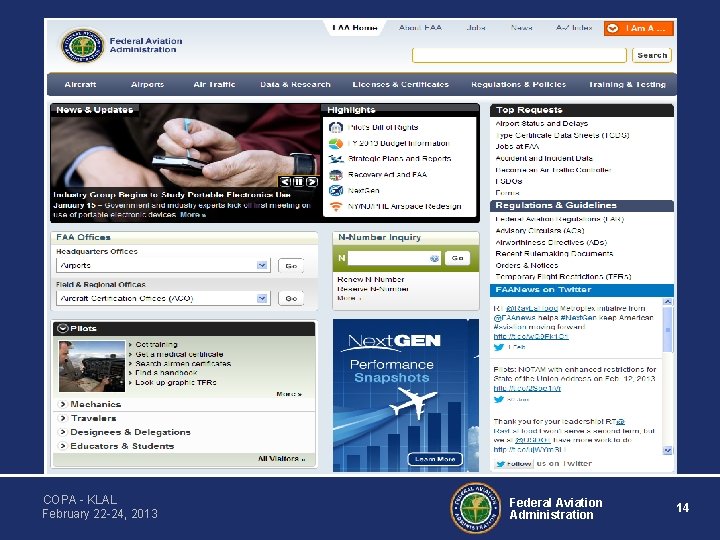Open Renew N-Number link
Viewport: 720px width, 540px height.
(x=371, y=279)
